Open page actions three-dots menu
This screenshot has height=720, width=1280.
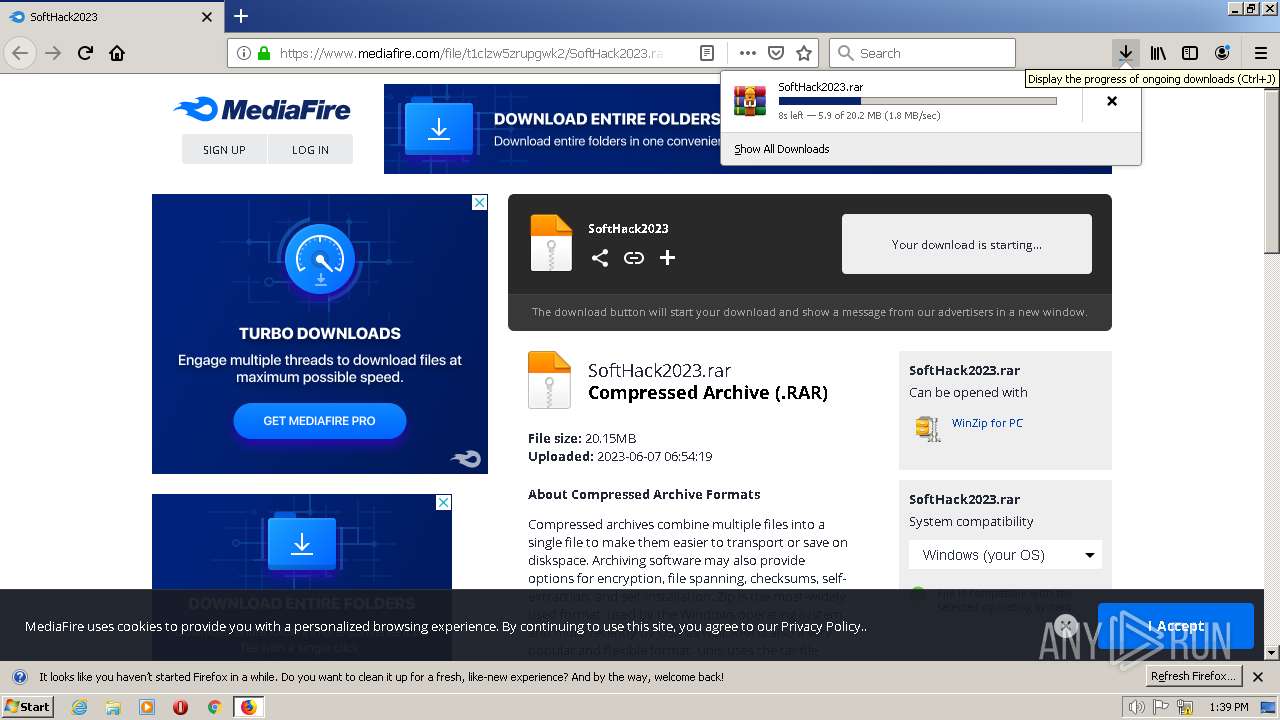click(748, 53)
